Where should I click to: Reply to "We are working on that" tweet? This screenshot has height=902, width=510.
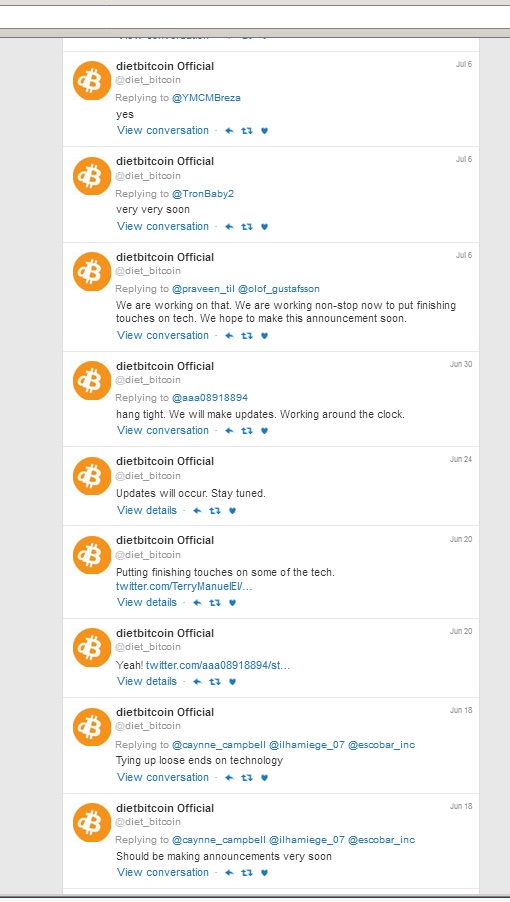(x=229, y=336)
